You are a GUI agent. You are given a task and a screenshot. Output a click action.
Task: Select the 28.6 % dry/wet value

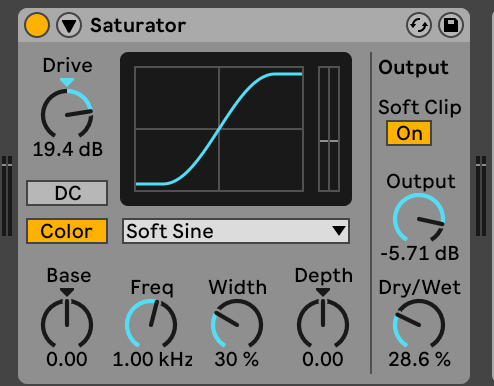tap(419, 359)
